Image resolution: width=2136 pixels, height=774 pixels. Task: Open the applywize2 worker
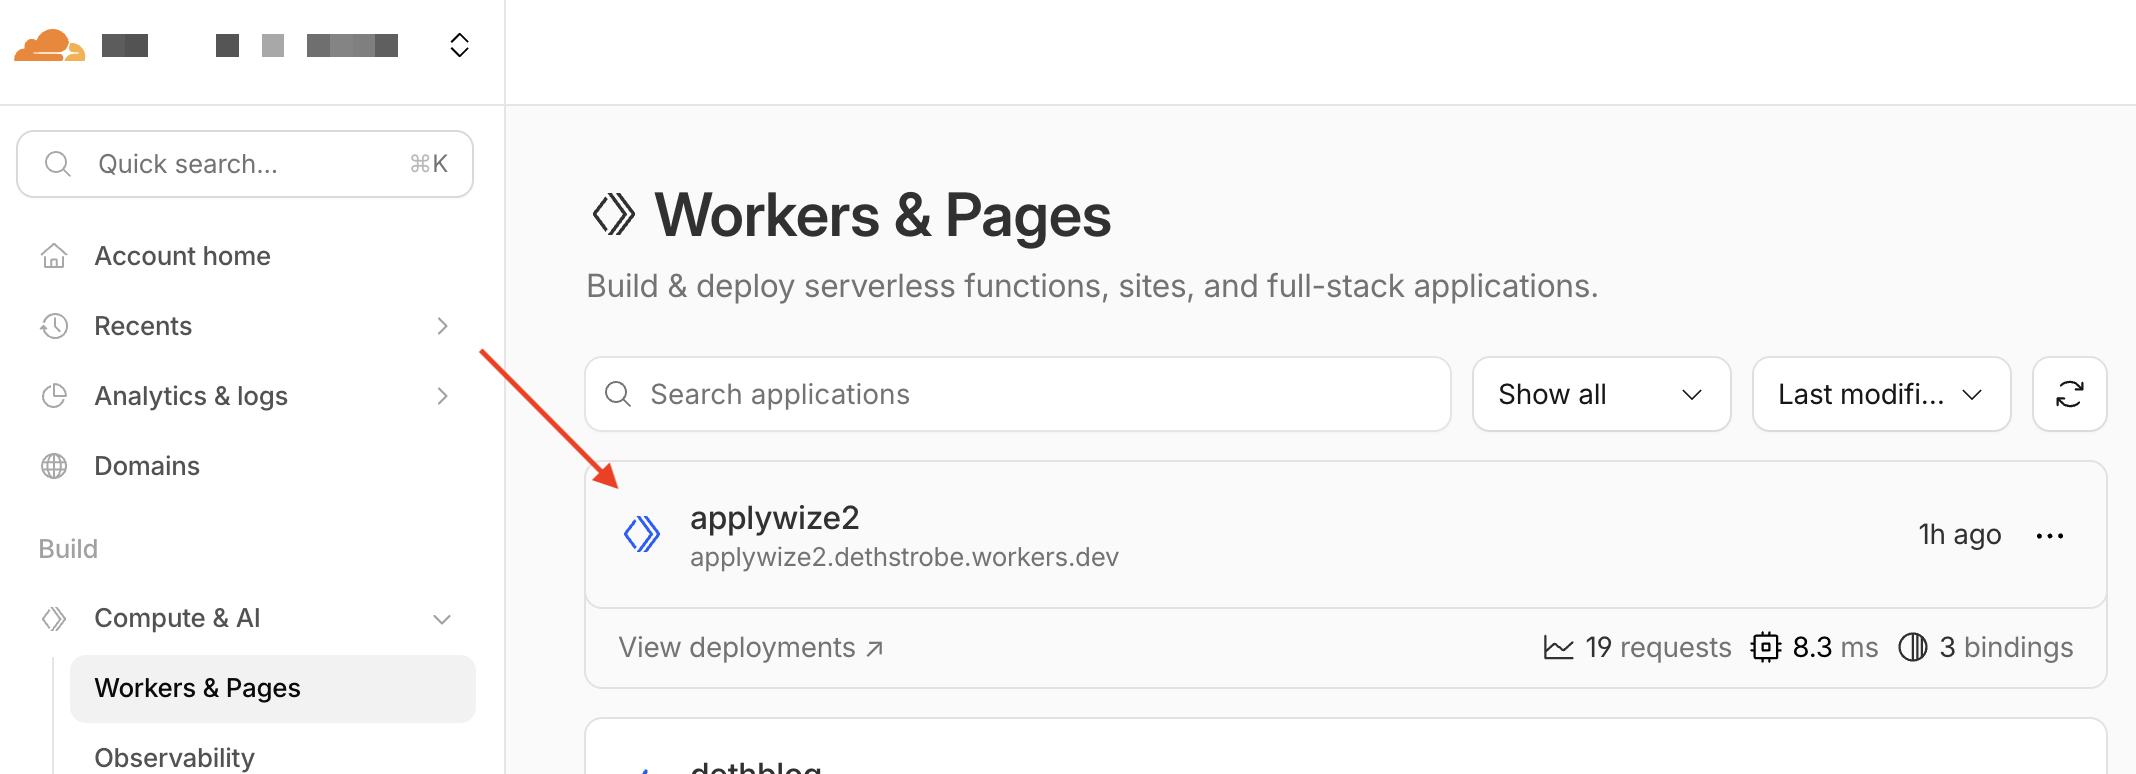[775, 518]
